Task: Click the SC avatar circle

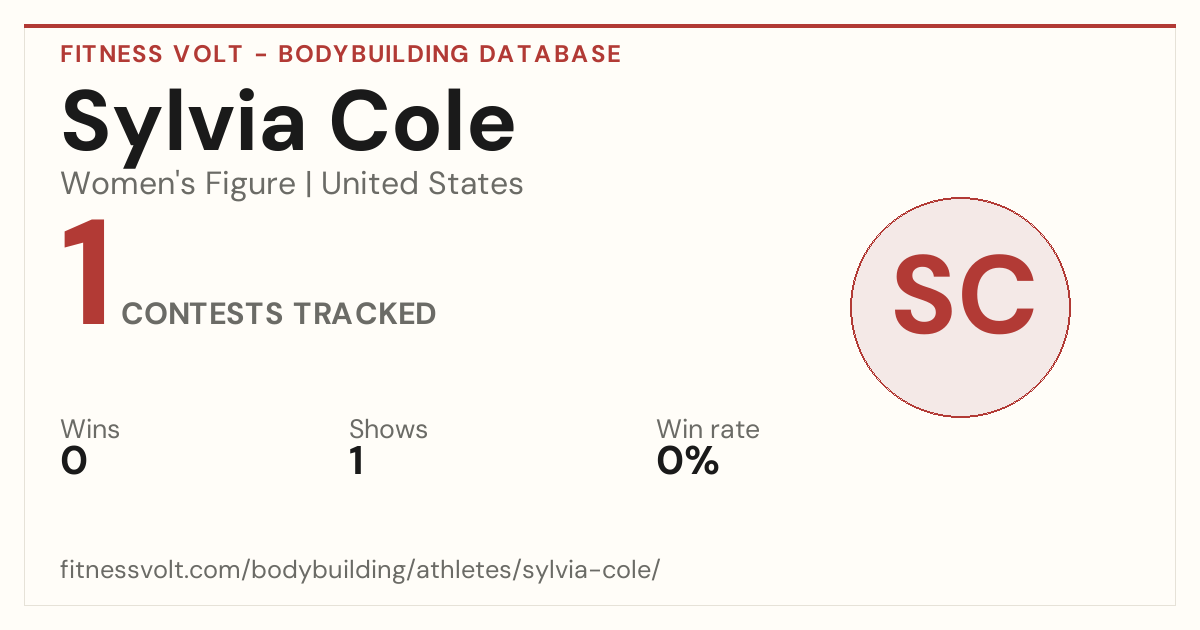Action: [960, 307]
